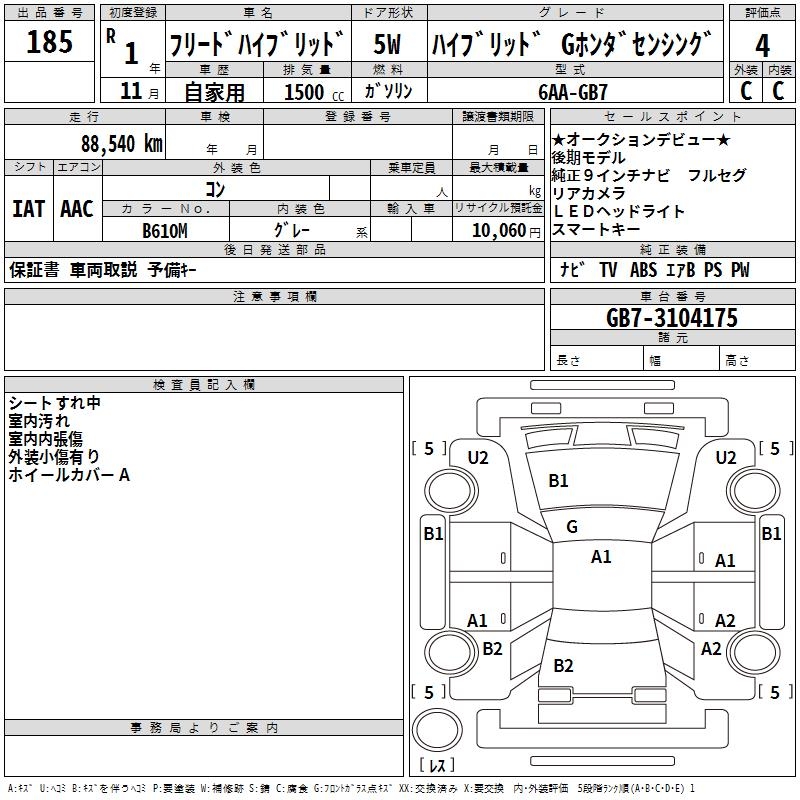Click the 純正9インチナビ フルセグ line
The height and width of the screenshot is (800, 800).
[649, 176]
